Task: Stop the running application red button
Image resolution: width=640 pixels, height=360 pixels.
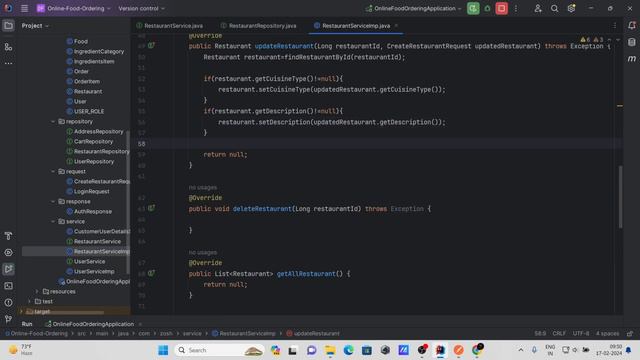Action: [x=502, y=8]
